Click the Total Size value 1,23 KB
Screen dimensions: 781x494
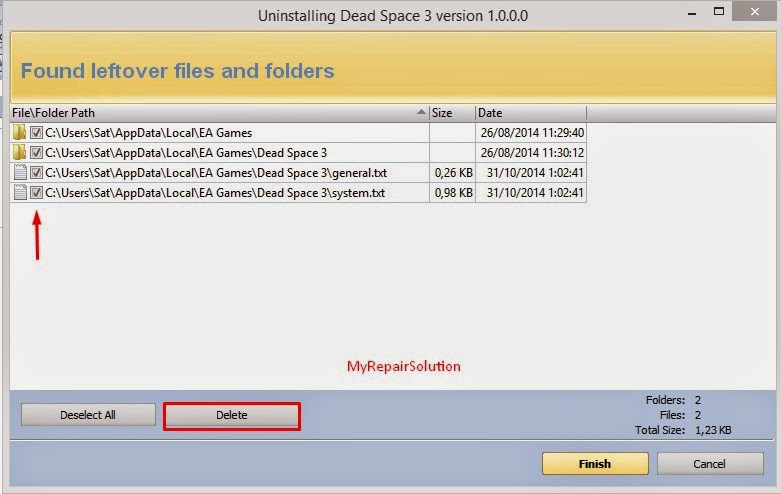point(713,430)
